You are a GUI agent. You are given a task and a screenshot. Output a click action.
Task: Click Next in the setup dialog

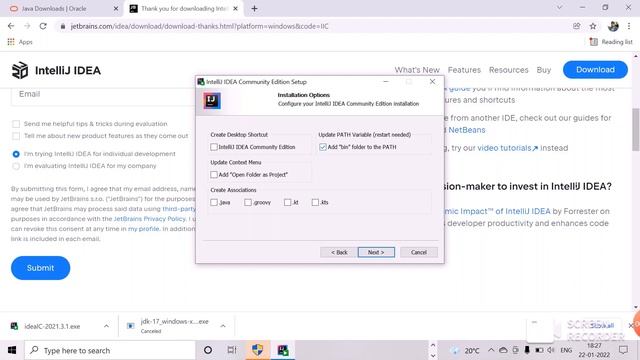(x=376, y=252)
